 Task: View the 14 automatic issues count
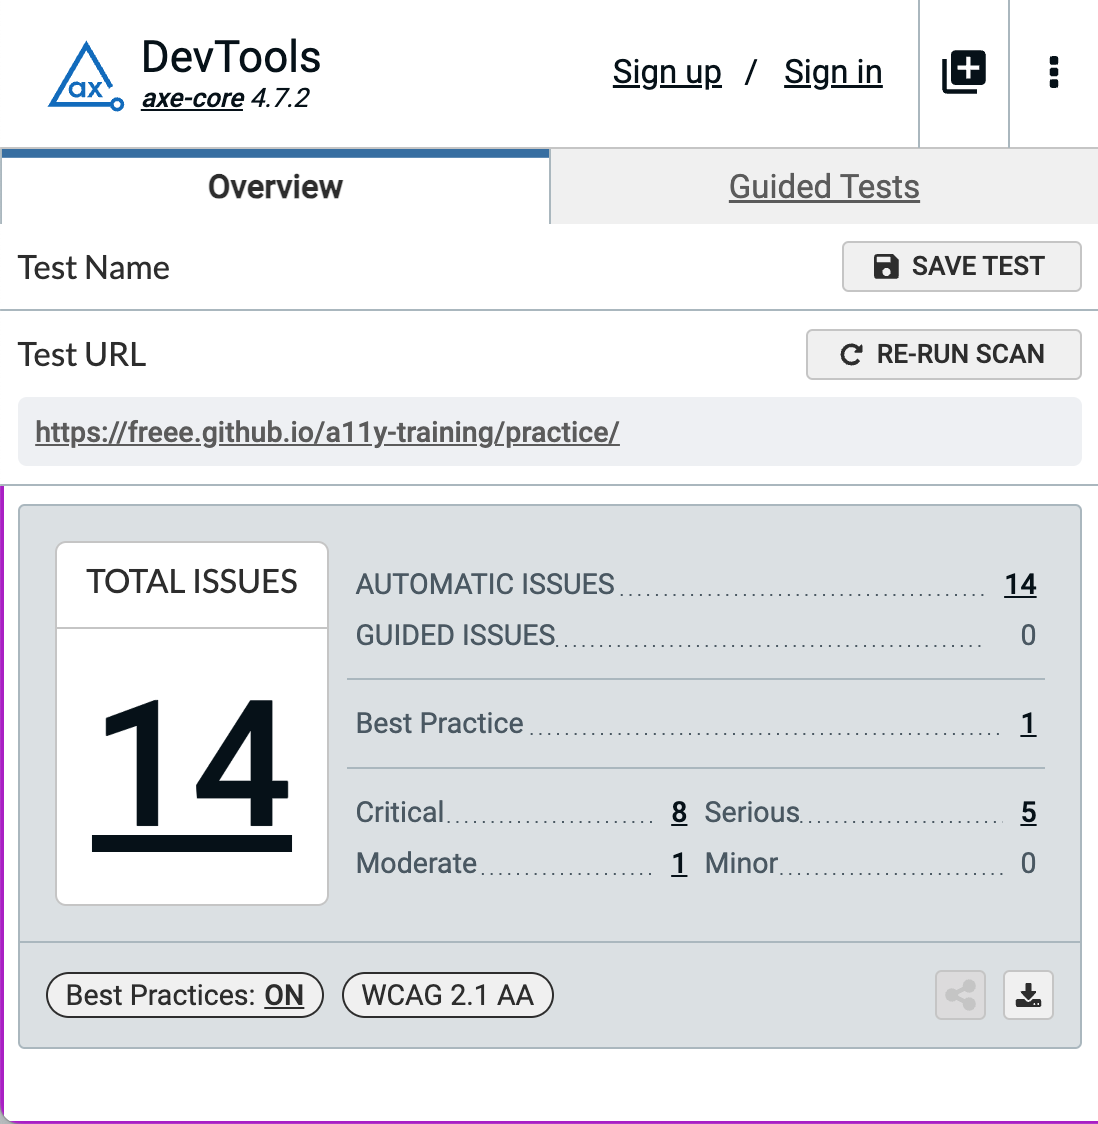point(1020,584)
